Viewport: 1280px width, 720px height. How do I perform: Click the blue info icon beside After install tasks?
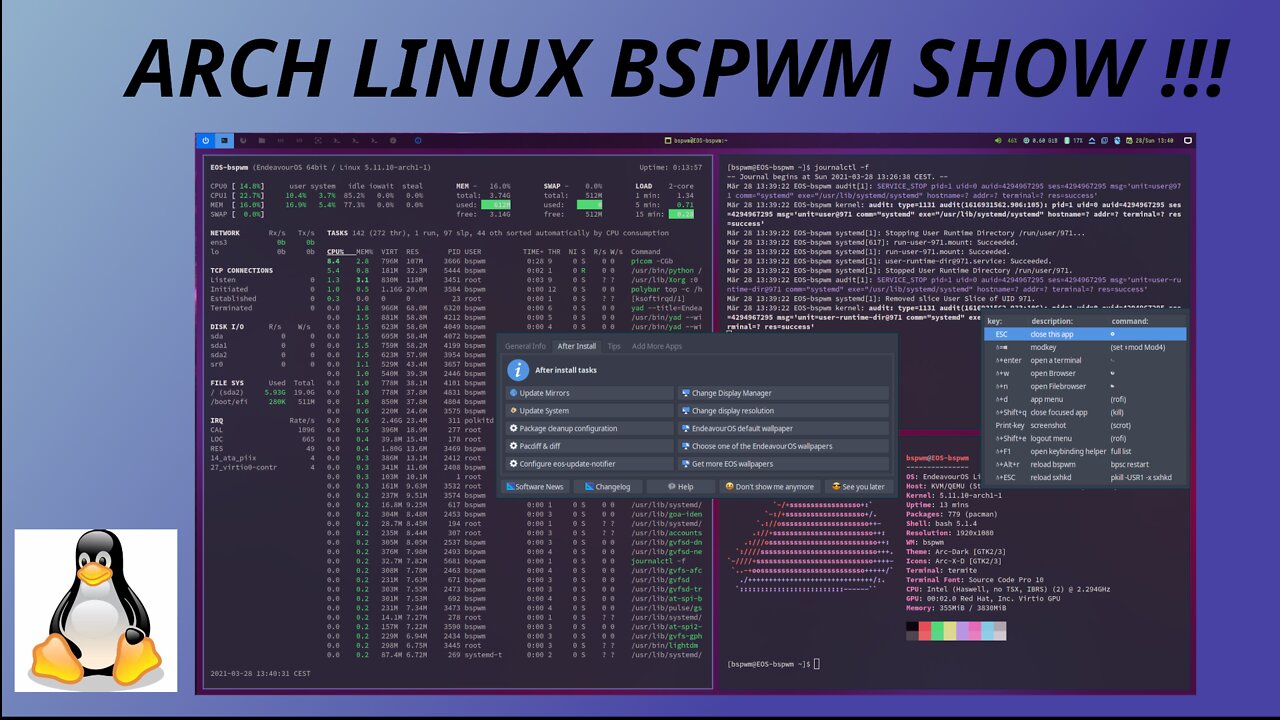pyautogui.click(x=518, y=370)
